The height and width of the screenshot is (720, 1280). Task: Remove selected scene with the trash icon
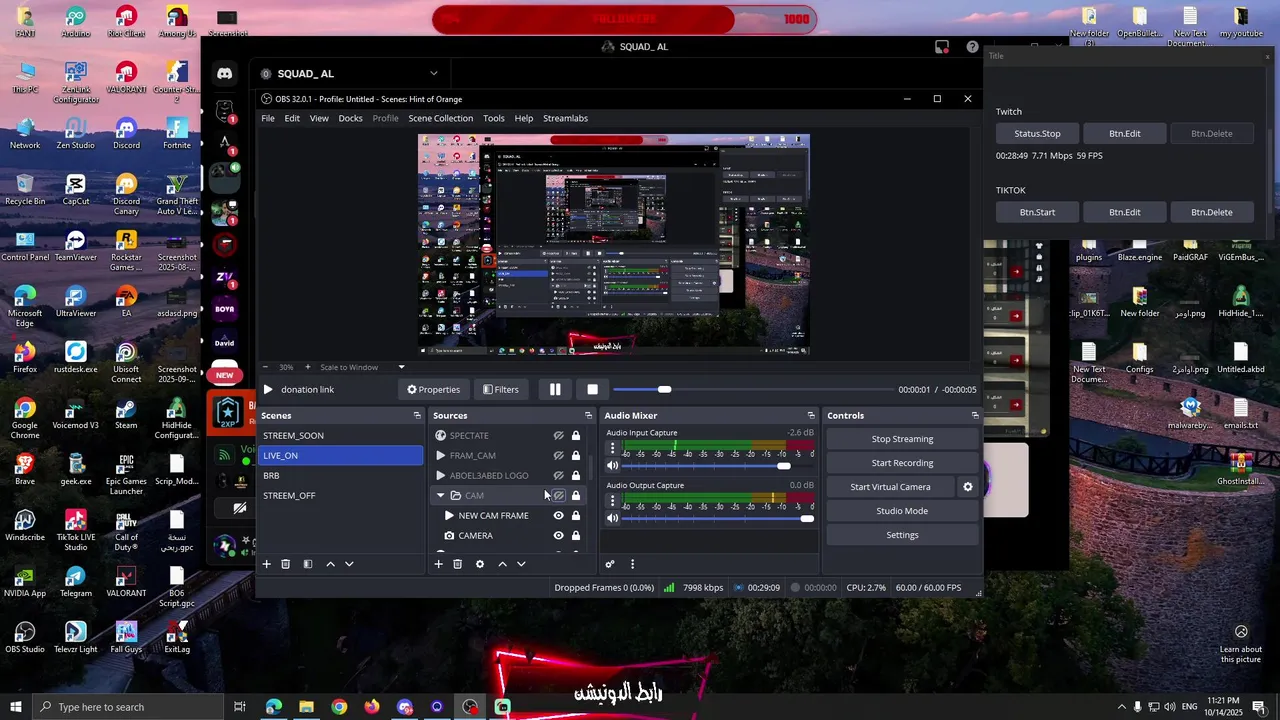click(x=285, y=564)
